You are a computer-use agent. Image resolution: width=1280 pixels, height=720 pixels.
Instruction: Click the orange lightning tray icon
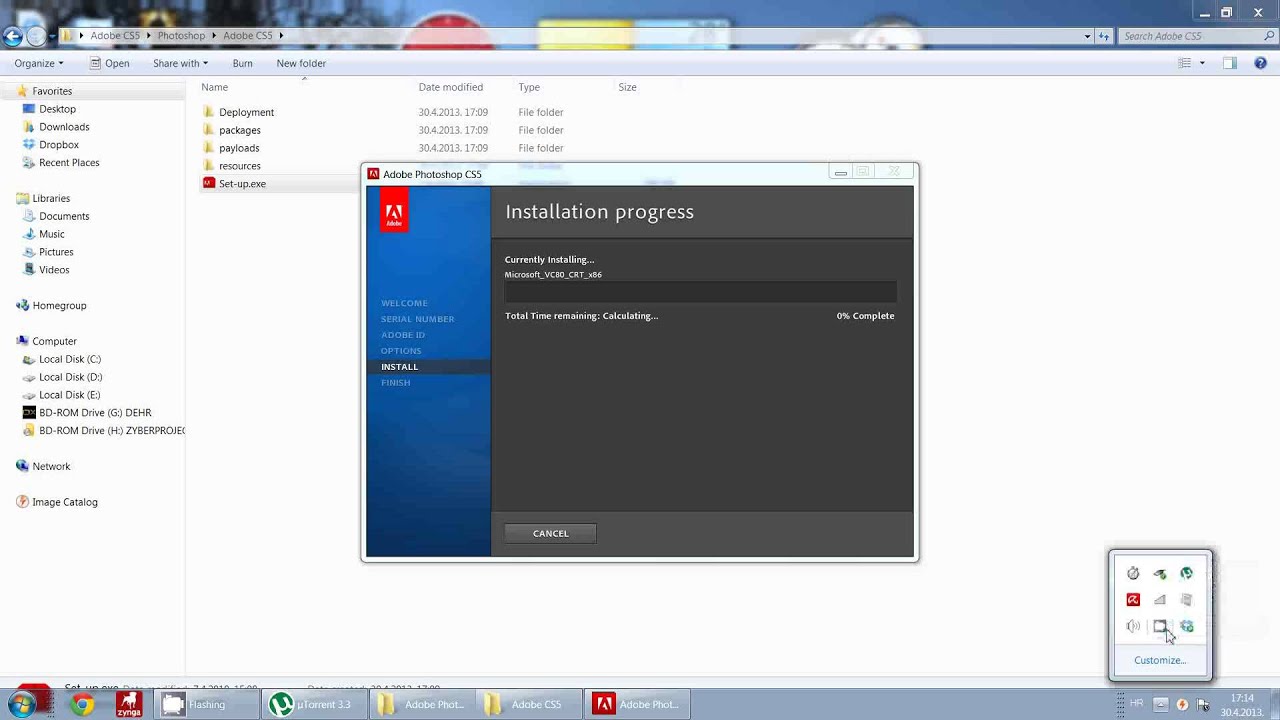[x=1182, y=704]
